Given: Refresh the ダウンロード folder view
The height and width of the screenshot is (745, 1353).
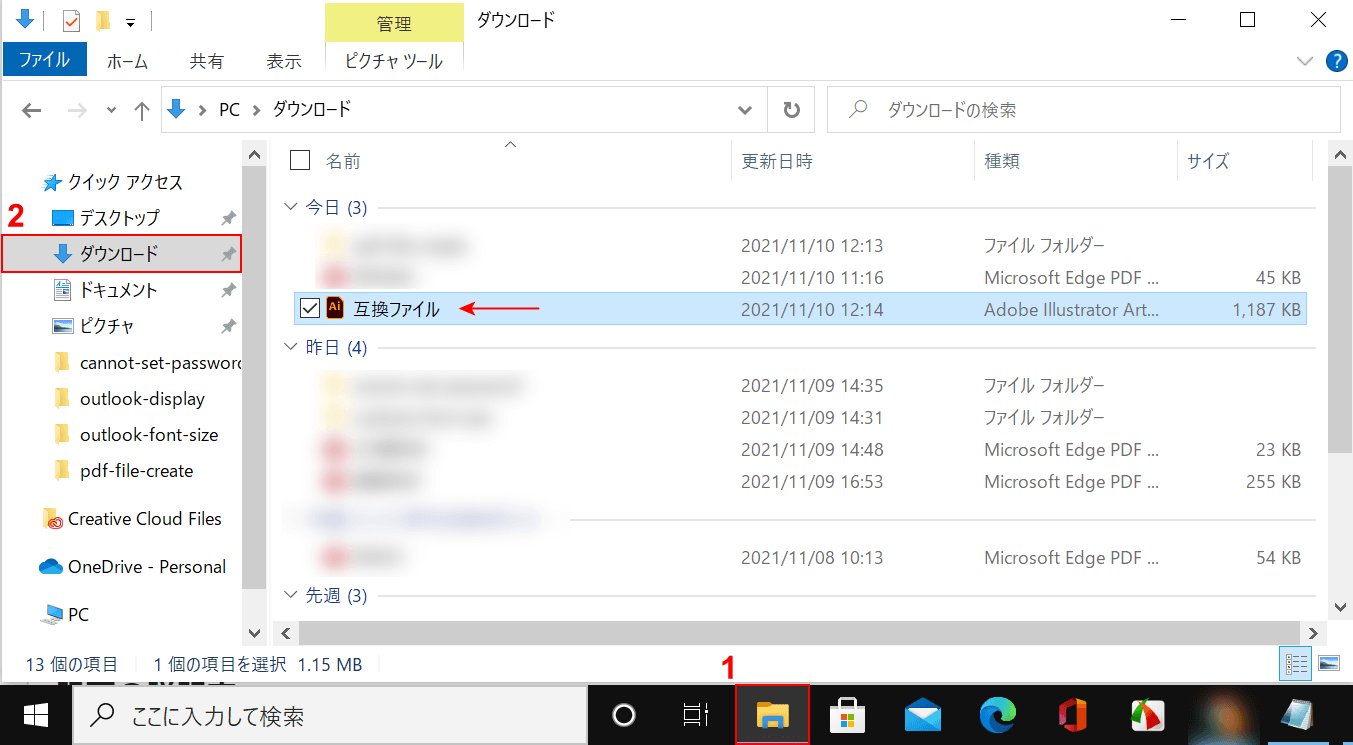Looking at the screenshot, I should pos(792,110).
